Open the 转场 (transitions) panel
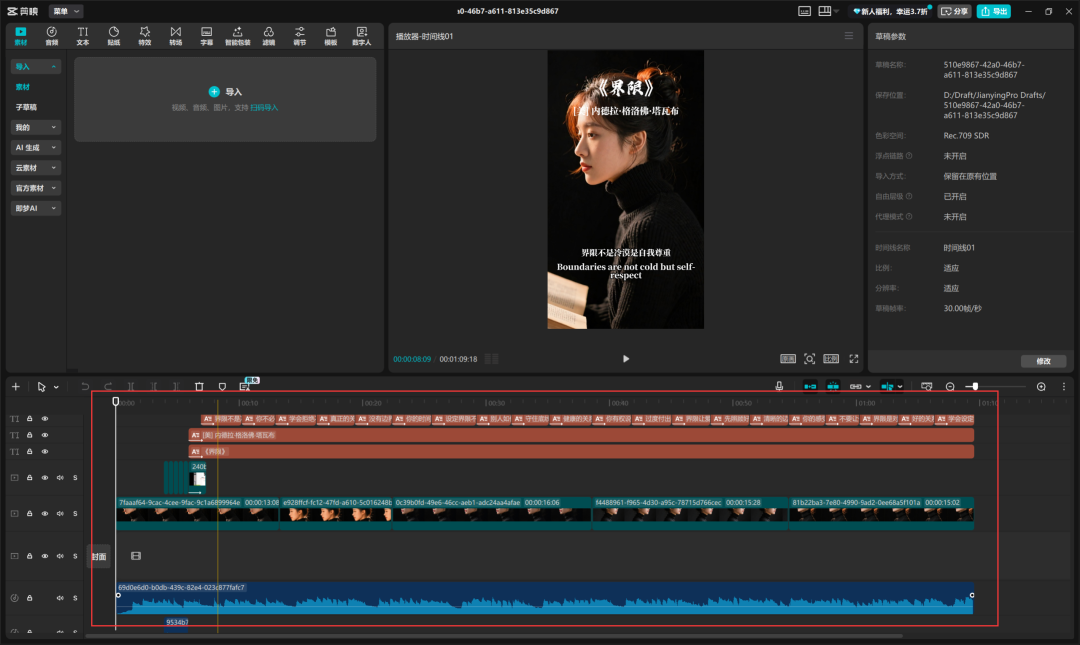This screenshot has width=1080, height=645. pyautogui.click(x=176, y=36)
